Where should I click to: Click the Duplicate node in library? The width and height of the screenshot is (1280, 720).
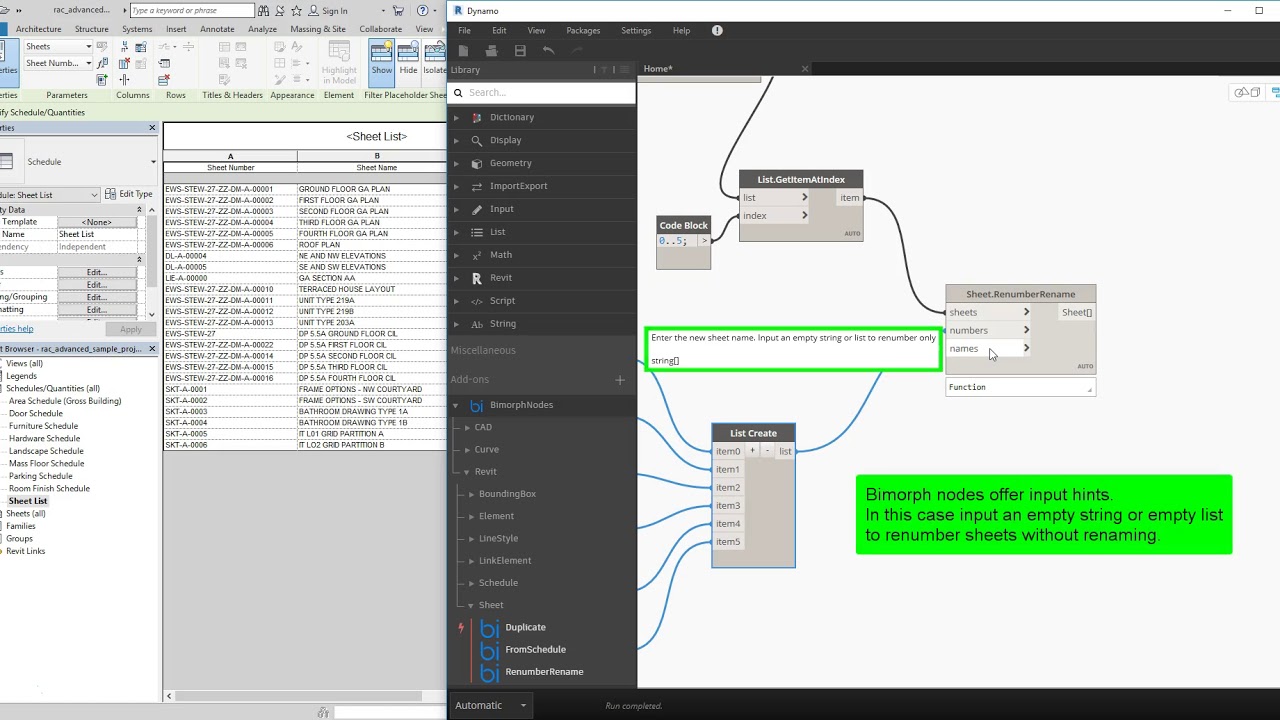525,627
